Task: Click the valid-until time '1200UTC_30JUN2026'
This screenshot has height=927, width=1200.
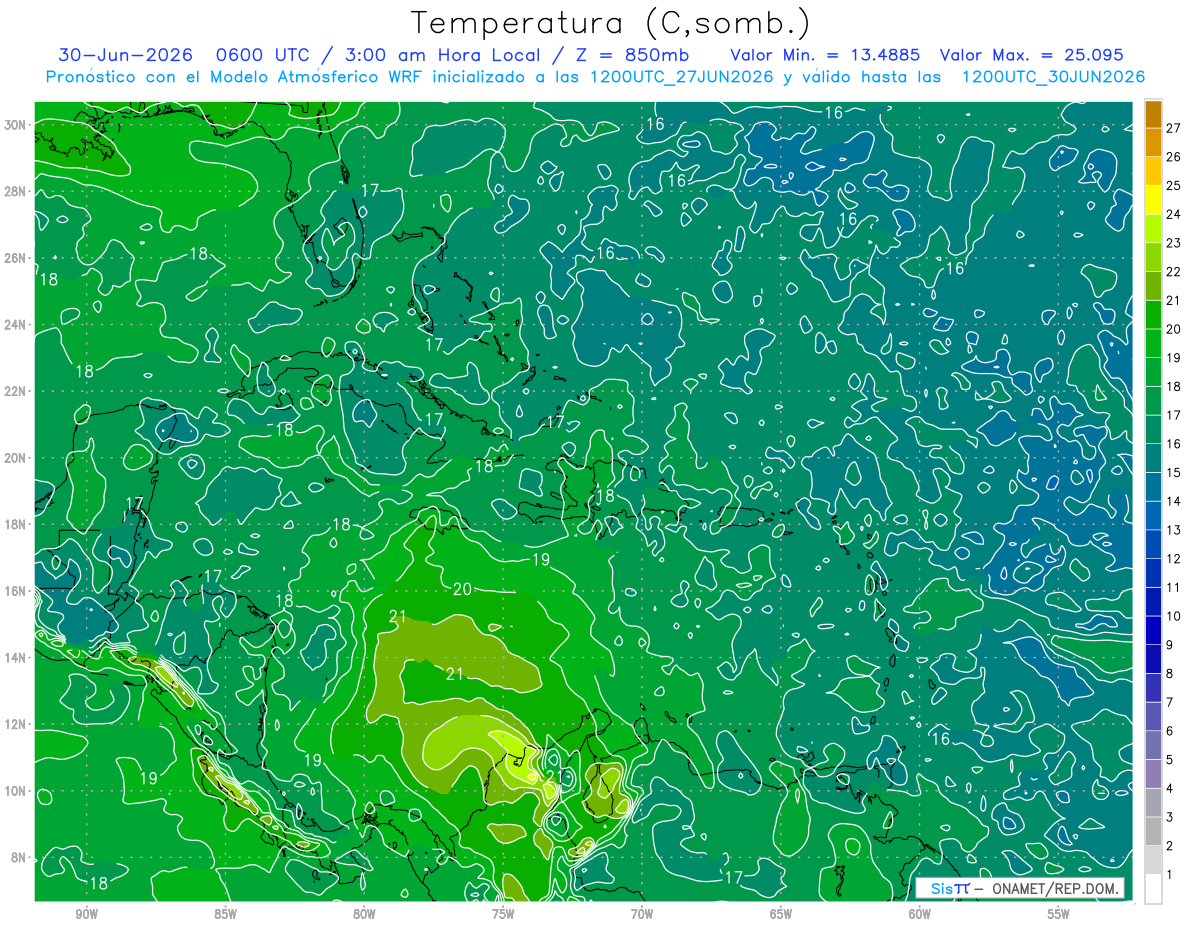Action: point(1053,77)
